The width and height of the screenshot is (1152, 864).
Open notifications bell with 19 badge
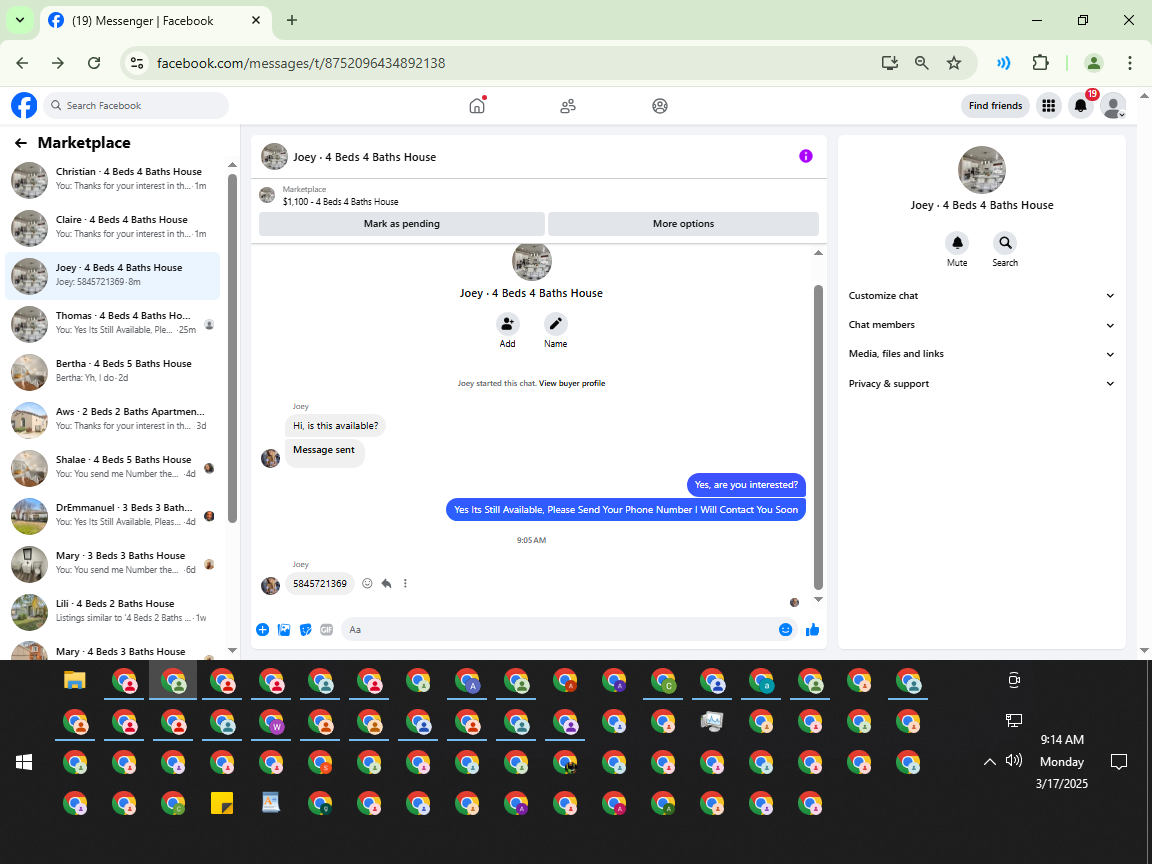[1081, 106]
